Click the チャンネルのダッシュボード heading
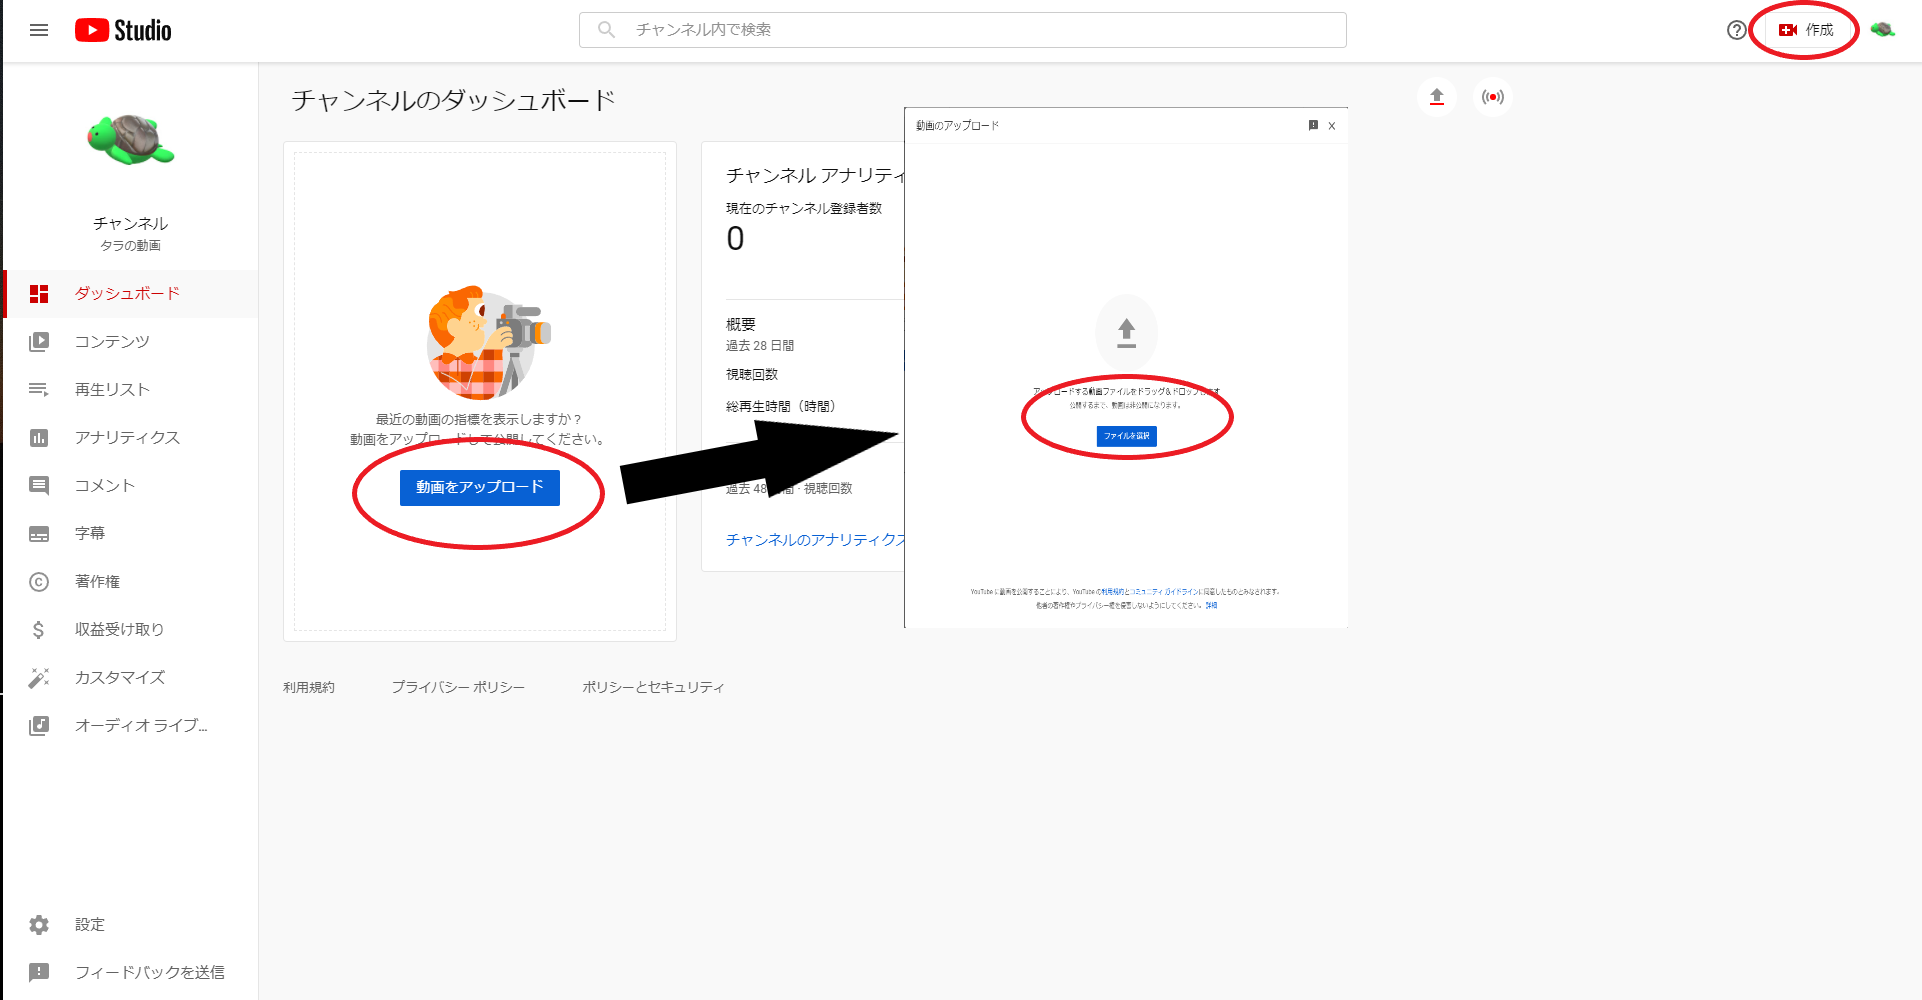The image size is (1922, 1000). tap(453, 100)
